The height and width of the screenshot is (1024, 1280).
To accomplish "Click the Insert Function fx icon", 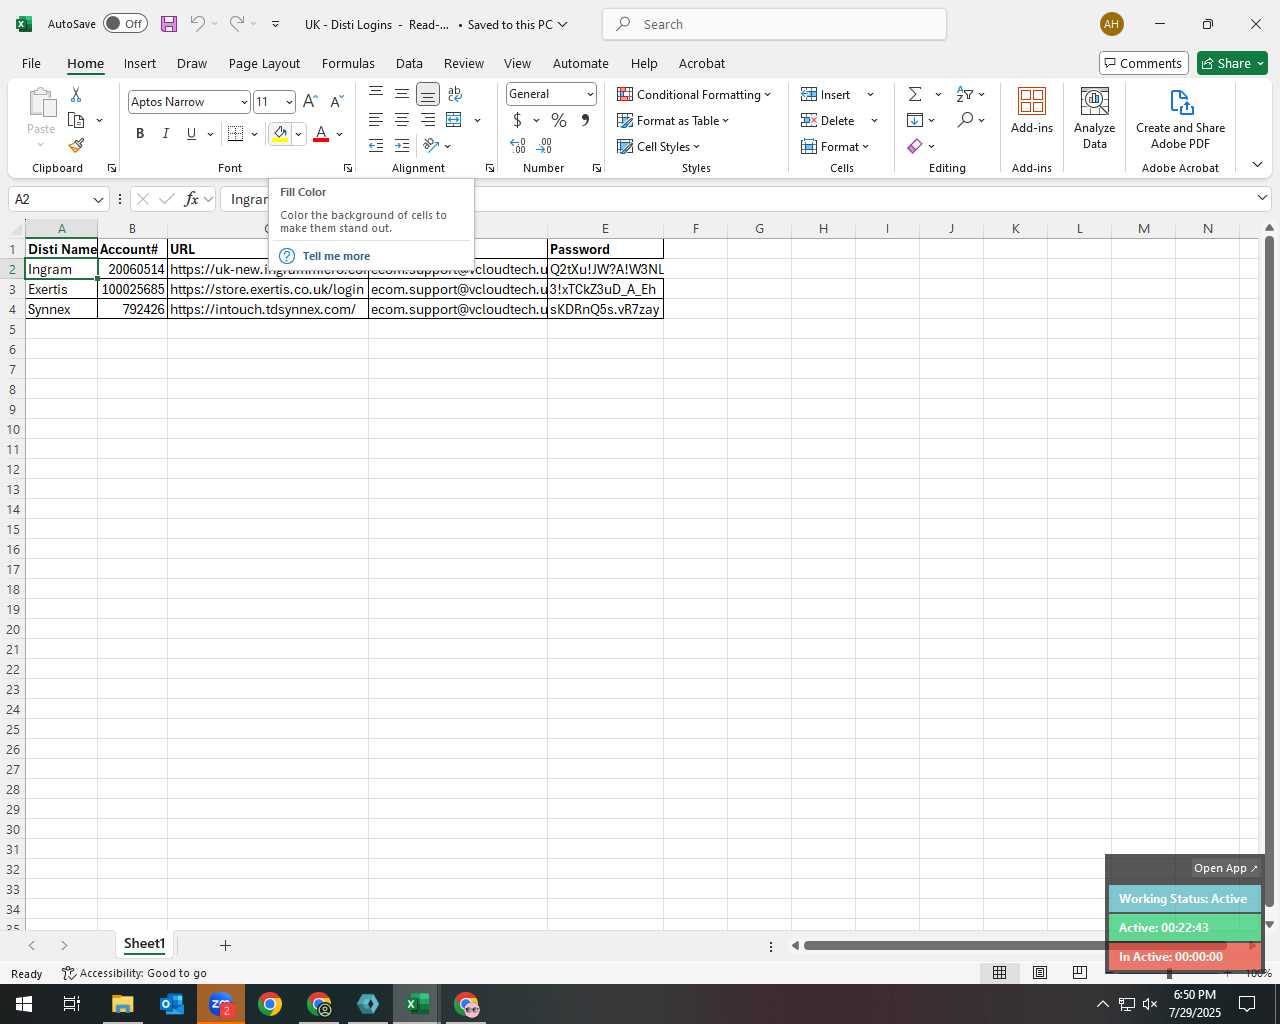I will 191,199.
